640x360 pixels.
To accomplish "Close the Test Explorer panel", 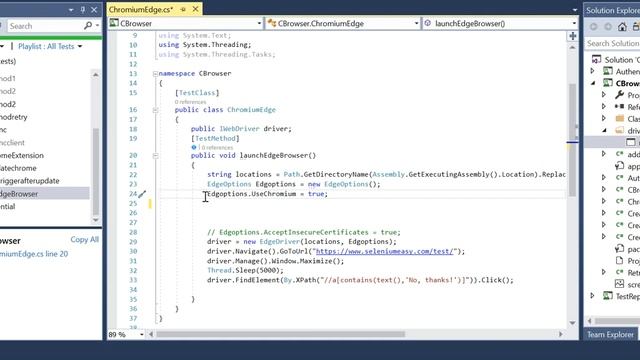I will (x=94, y=9).
